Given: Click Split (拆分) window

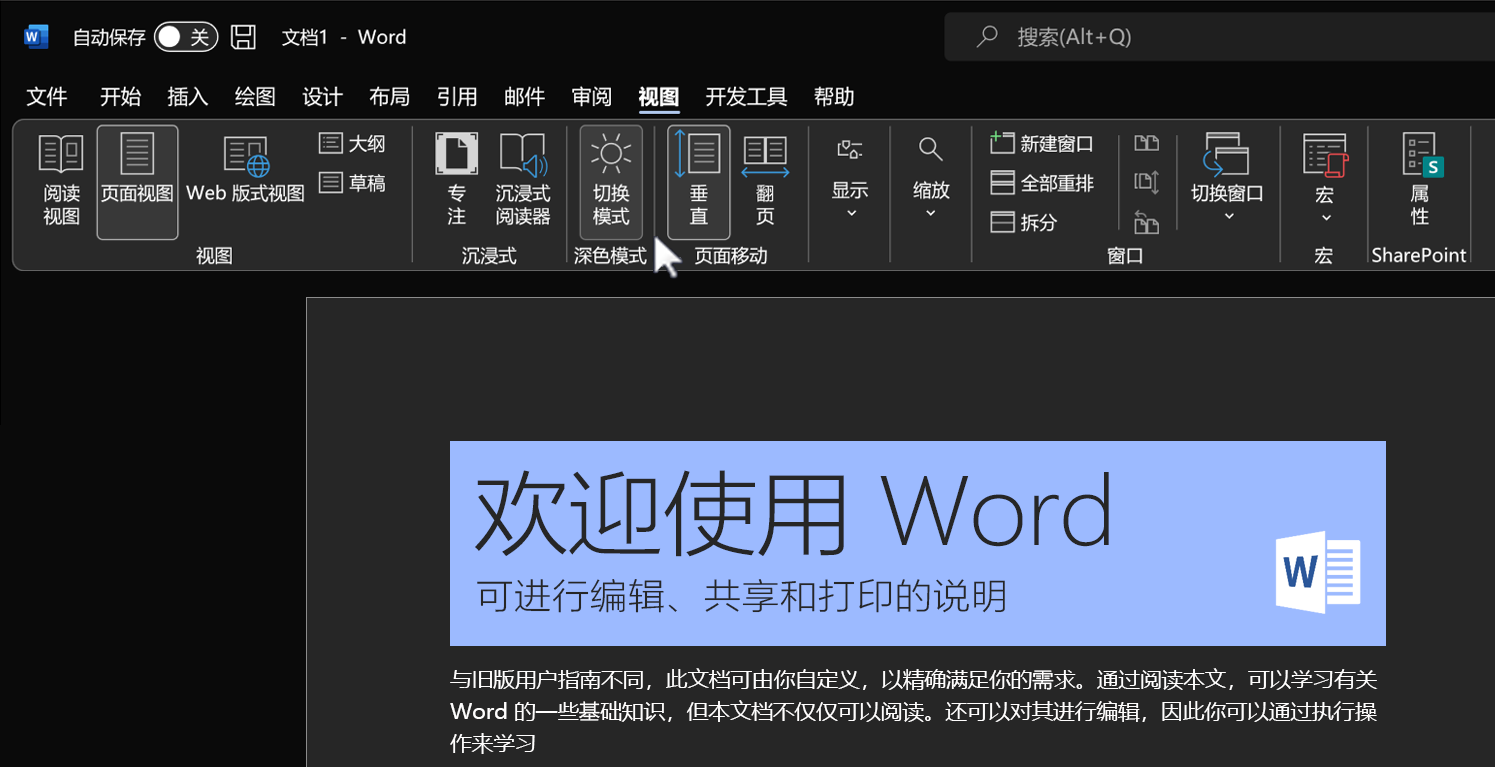Looking at the screenshot, I should tap(1024, 222).
